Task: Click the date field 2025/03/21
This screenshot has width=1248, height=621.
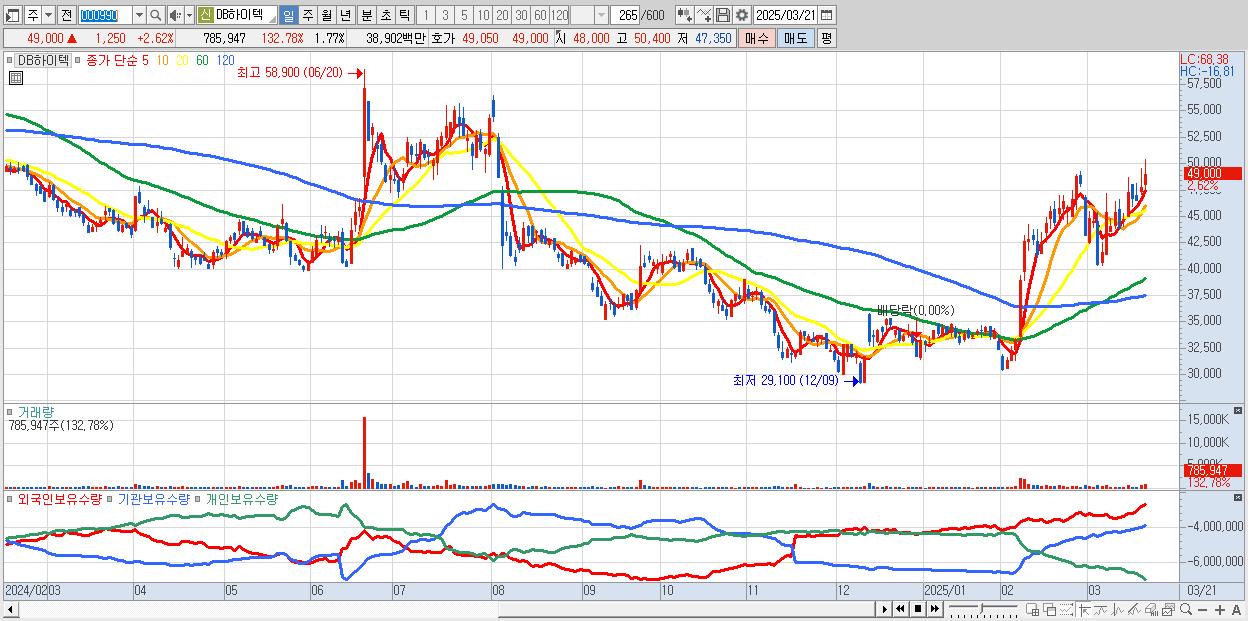Action: [x=786, y=16]
